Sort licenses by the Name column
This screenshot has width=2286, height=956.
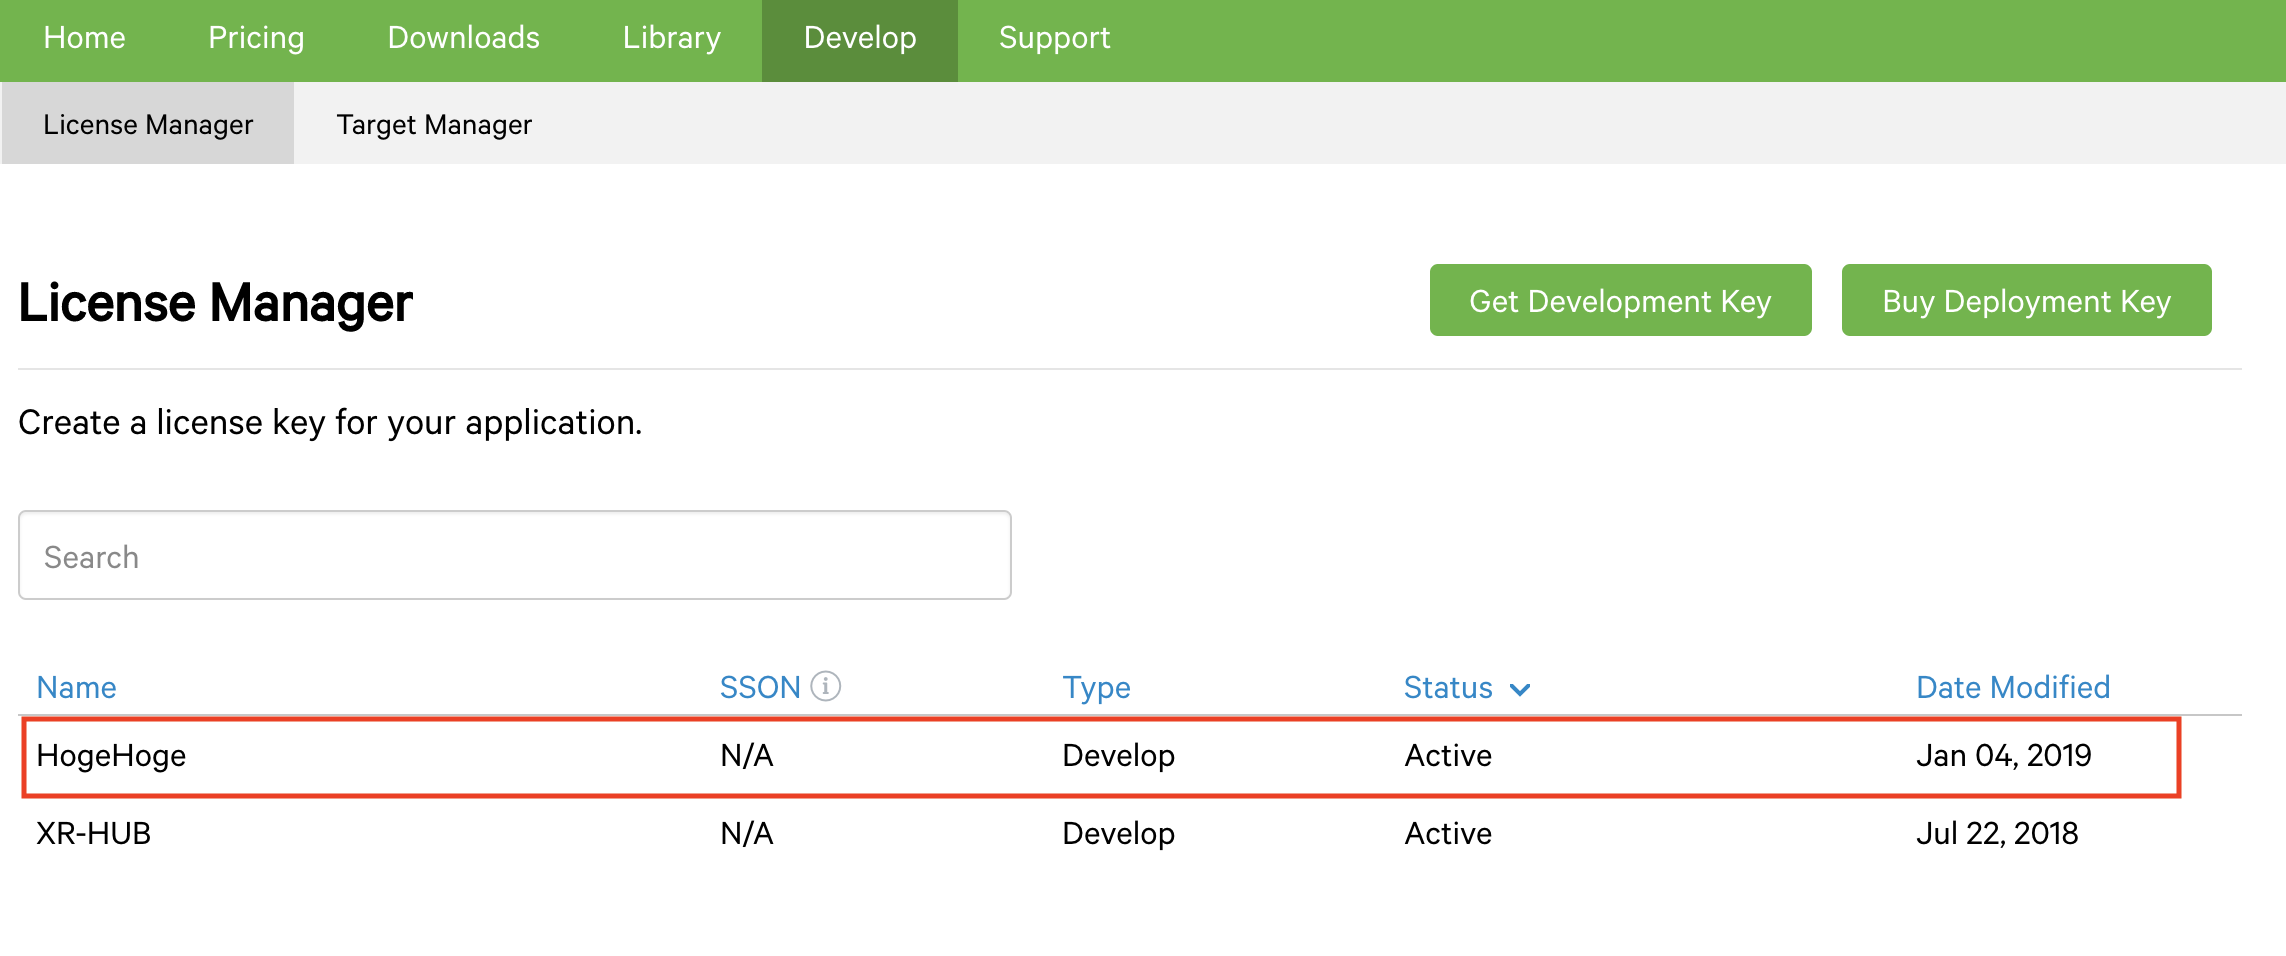[76, 687]
